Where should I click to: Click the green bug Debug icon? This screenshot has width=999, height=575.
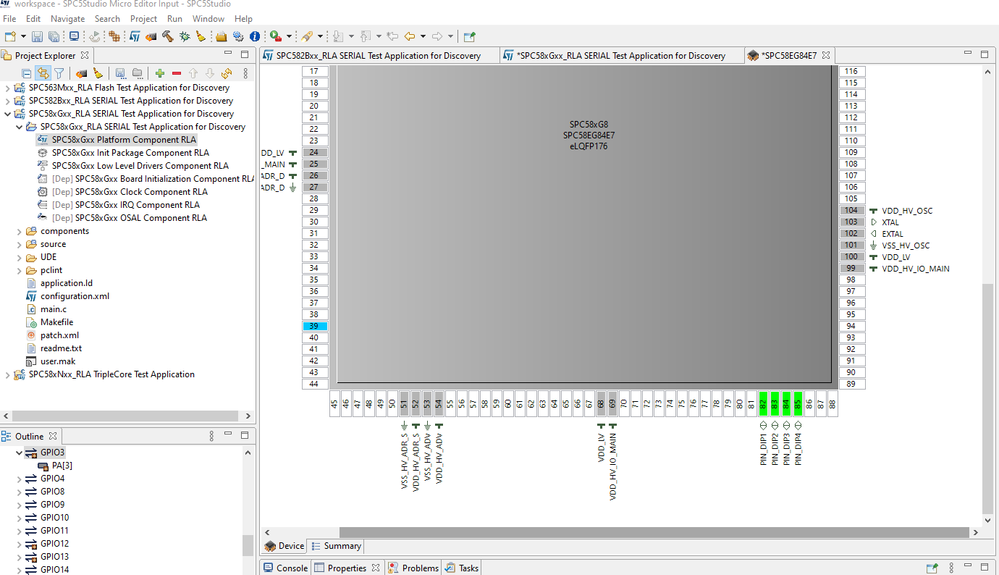point(184,37)
